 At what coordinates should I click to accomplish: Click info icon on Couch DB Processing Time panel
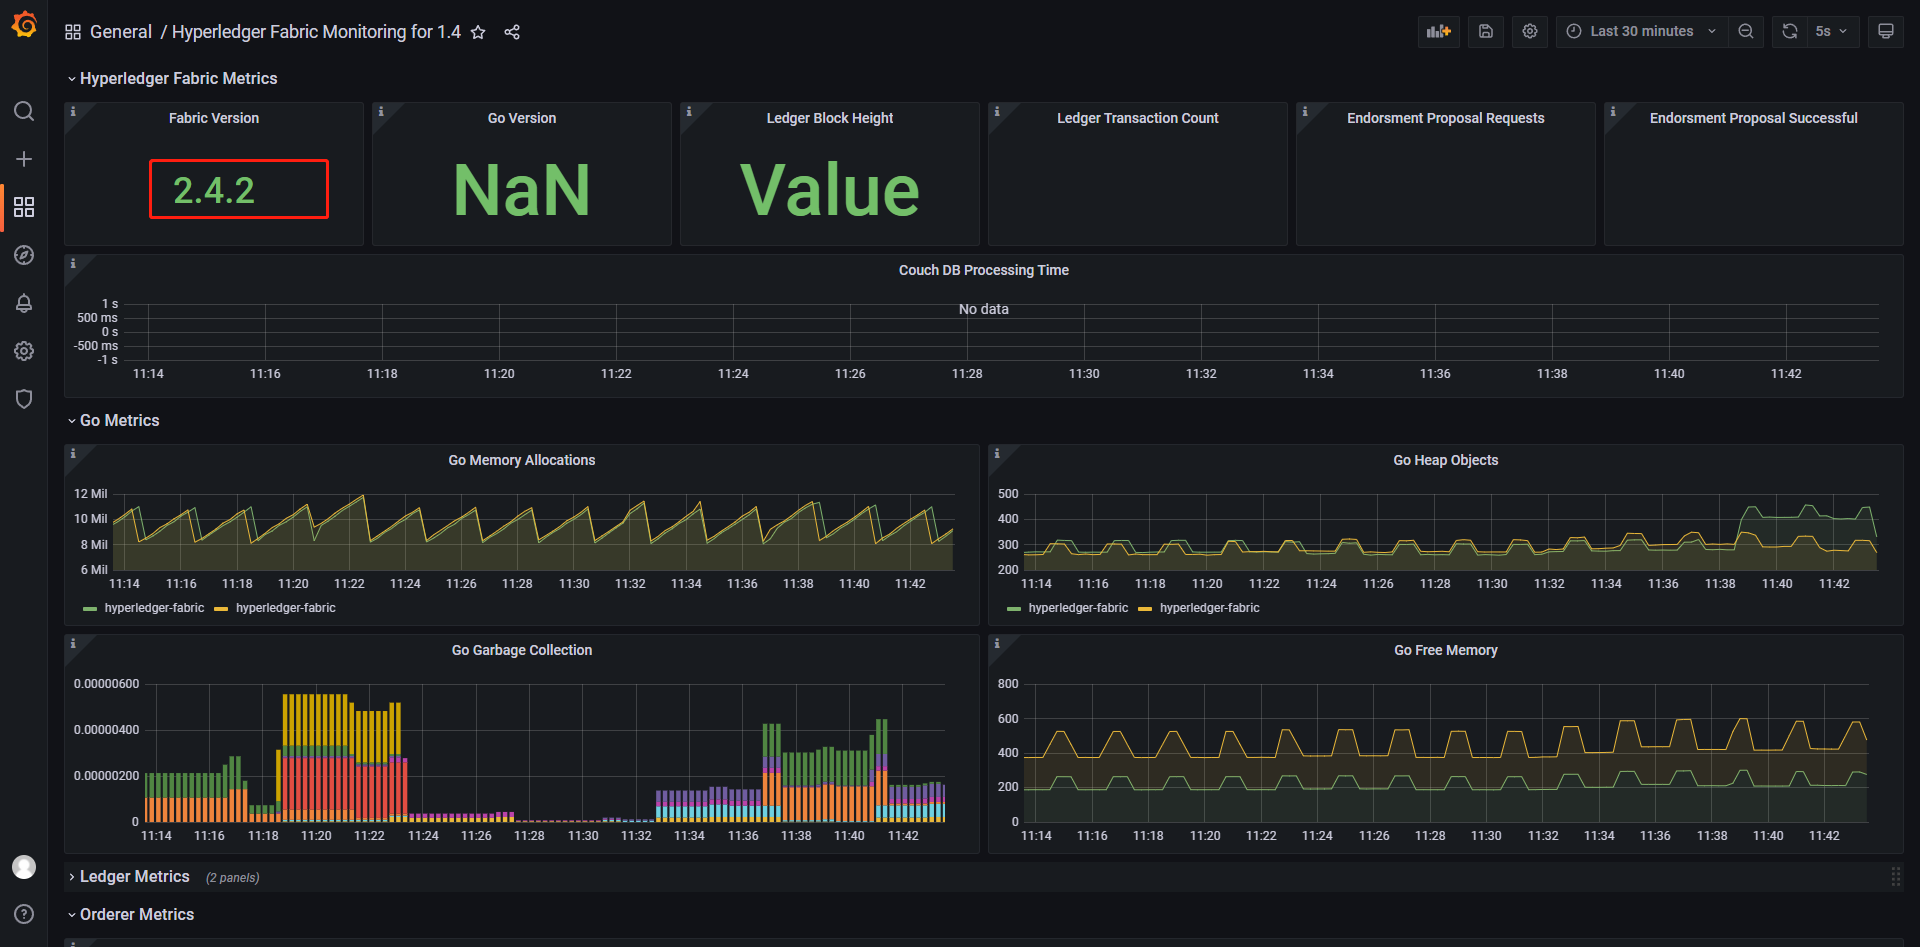(x=73, y=264)
